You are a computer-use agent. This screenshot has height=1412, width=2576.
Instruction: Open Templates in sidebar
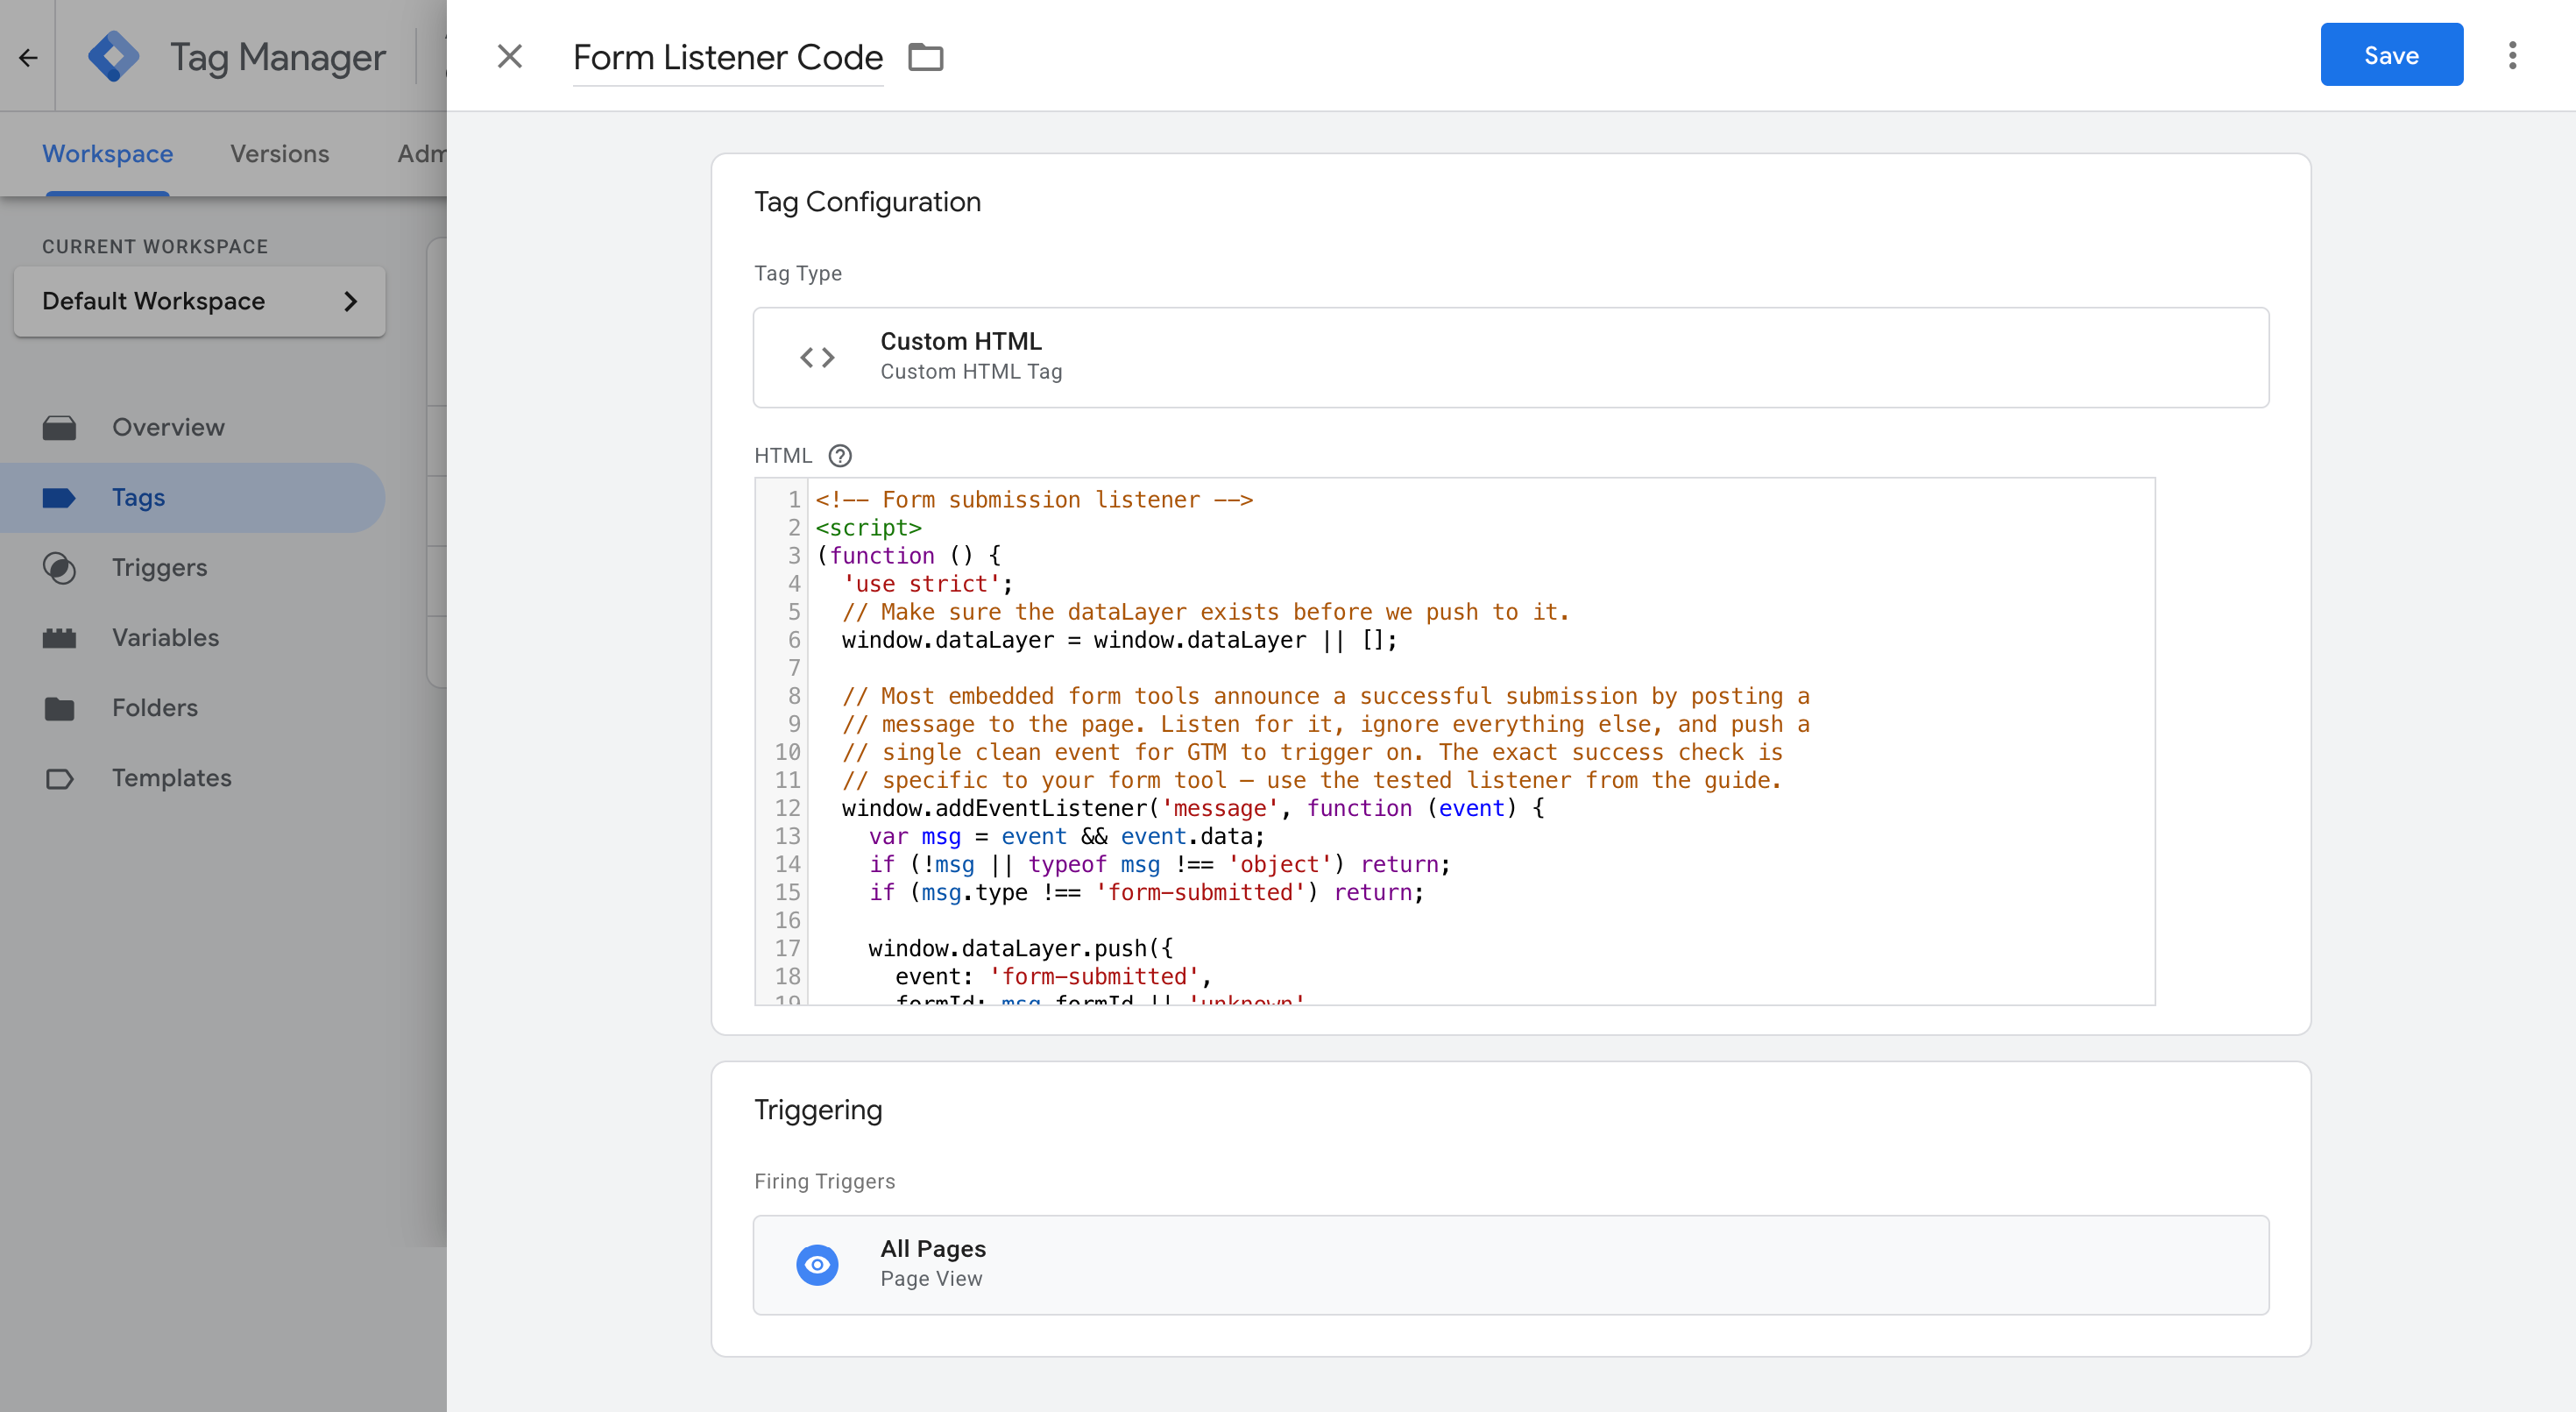172,777
